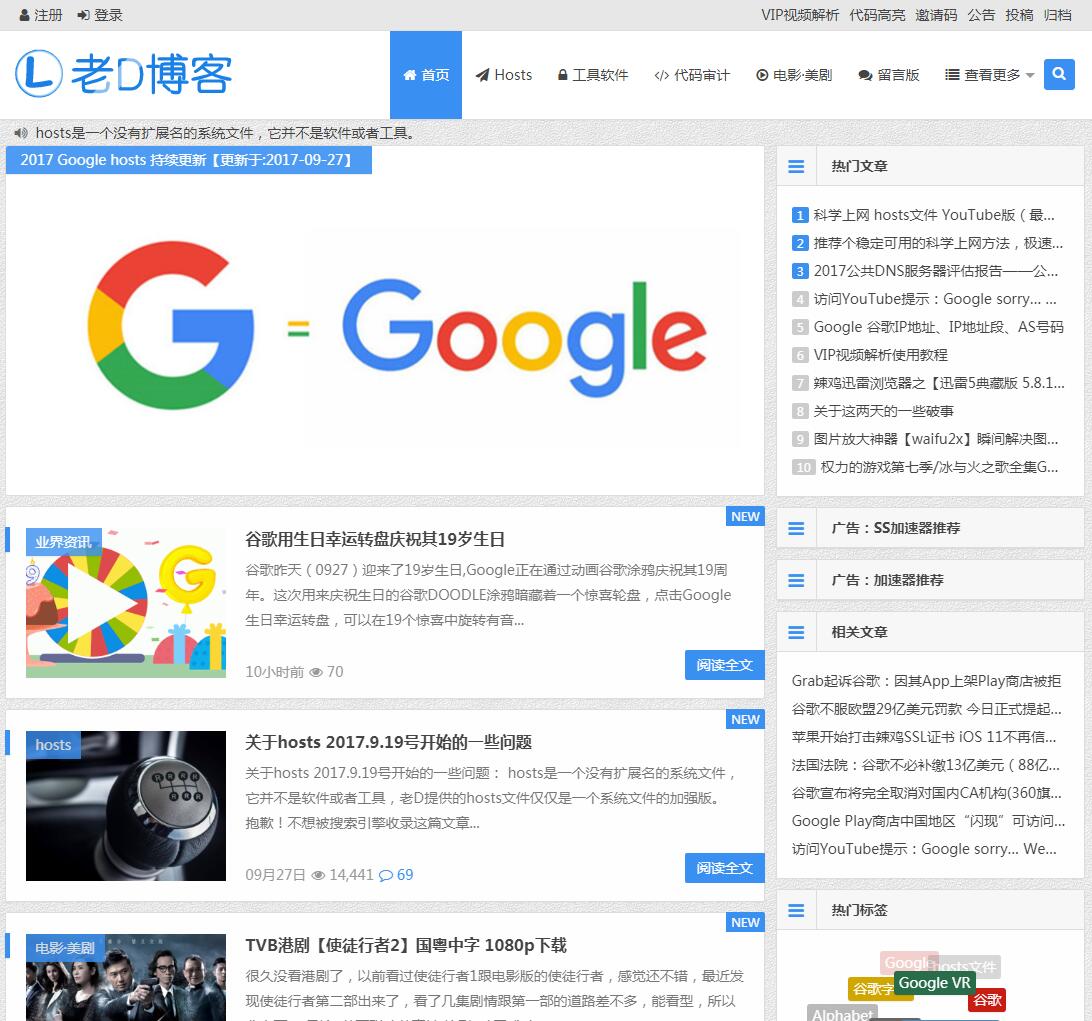Click hosts category tag on thumbnail

pyautogui.click(x=53, y=745)
